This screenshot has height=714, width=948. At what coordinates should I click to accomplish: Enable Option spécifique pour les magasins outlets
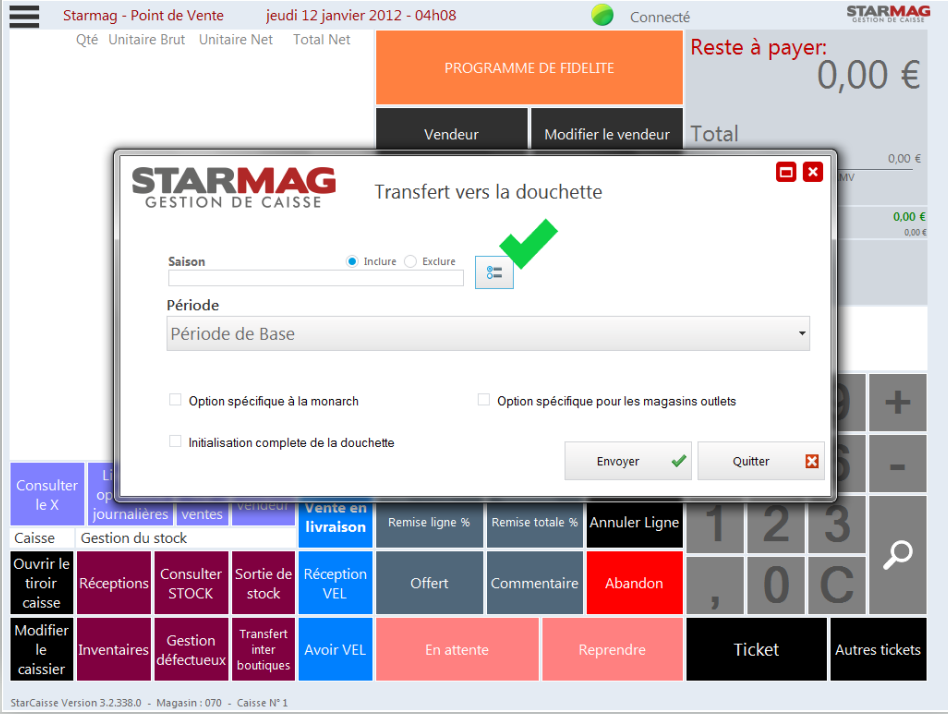[484, 400]
